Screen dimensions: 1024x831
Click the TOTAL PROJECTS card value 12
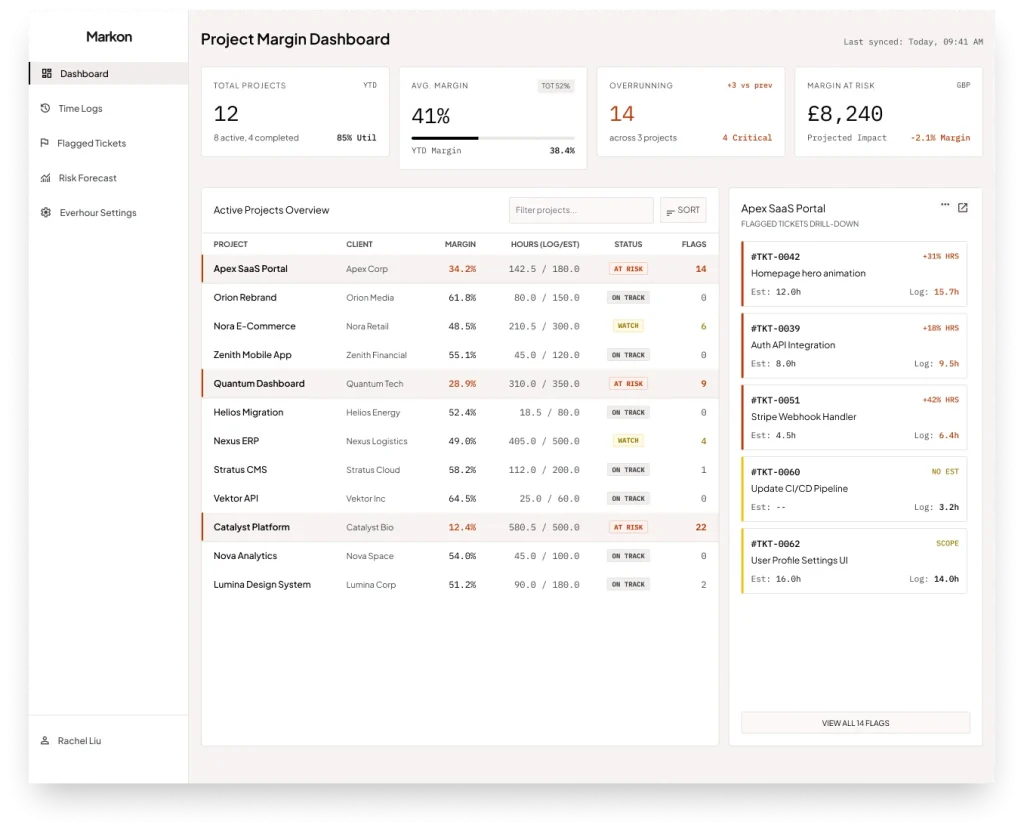(226, 114)
